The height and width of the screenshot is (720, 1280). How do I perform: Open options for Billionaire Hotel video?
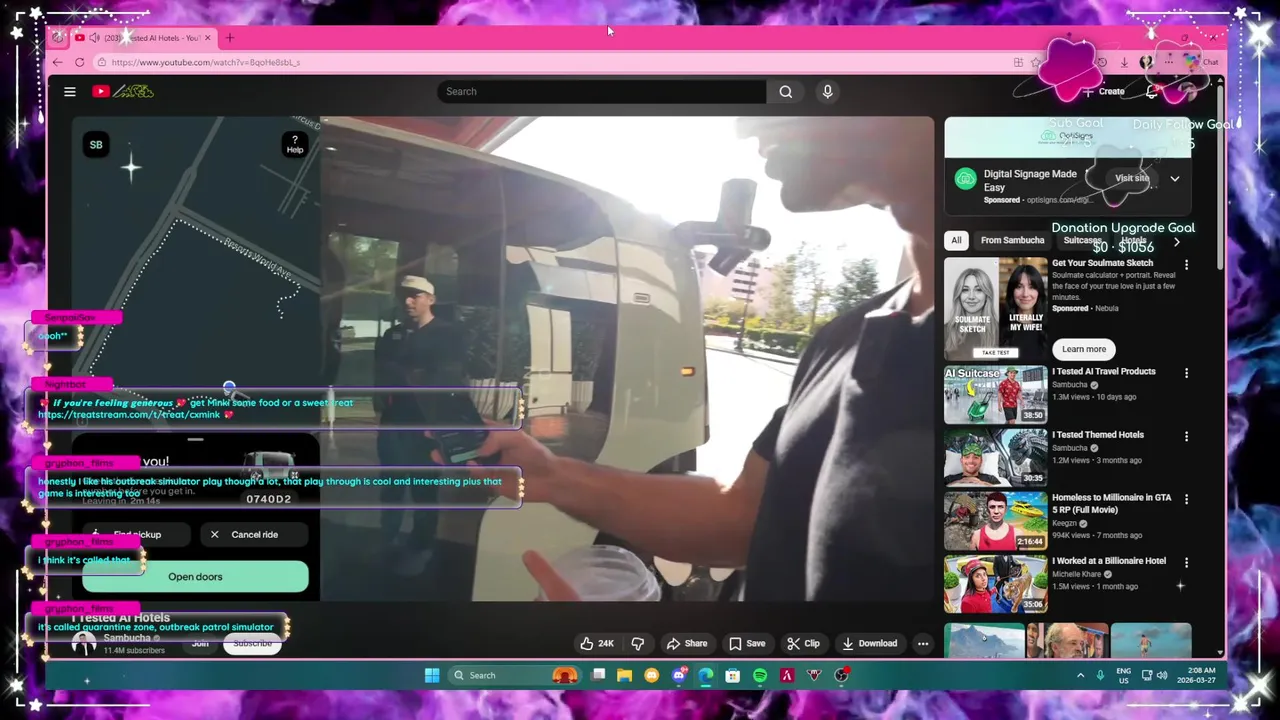[x=1187, y=563]
